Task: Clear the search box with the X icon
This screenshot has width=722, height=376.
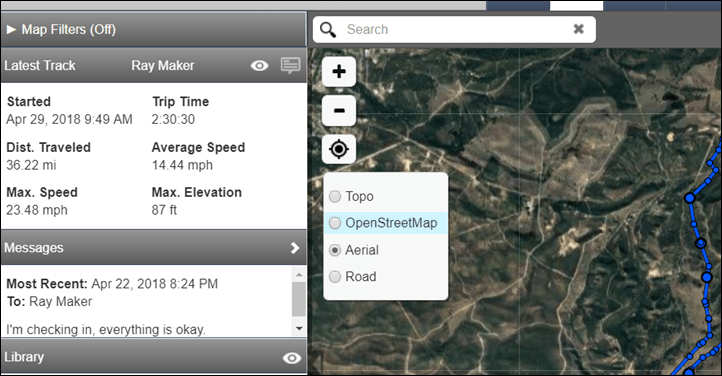Action: pos(578,29)
